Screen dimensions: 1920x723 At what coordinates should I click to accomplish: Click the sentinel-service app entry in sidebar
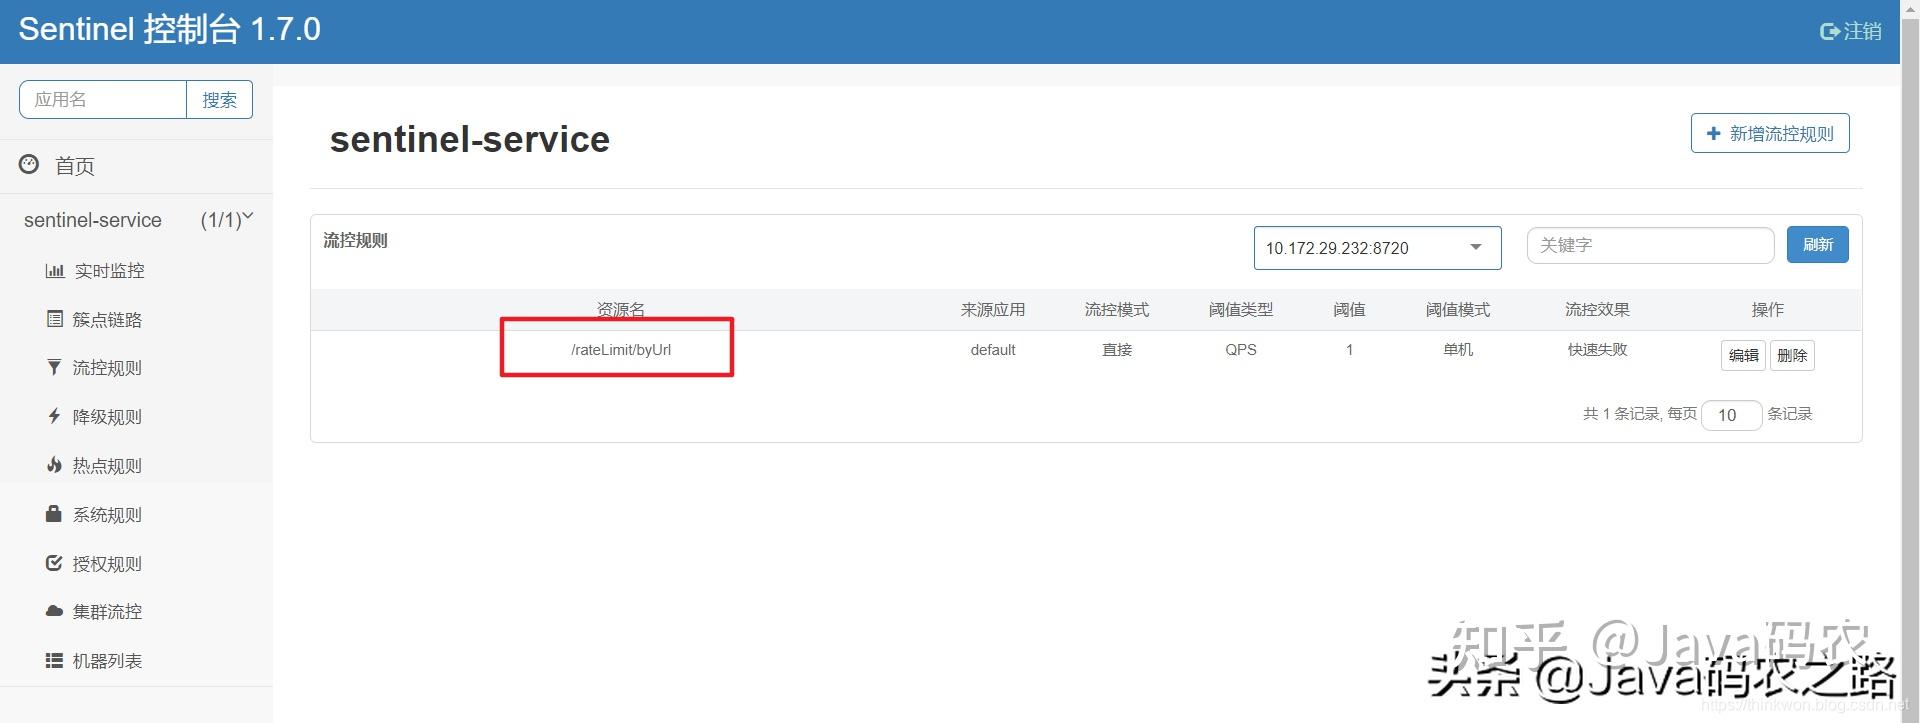[x=93, y=220]
